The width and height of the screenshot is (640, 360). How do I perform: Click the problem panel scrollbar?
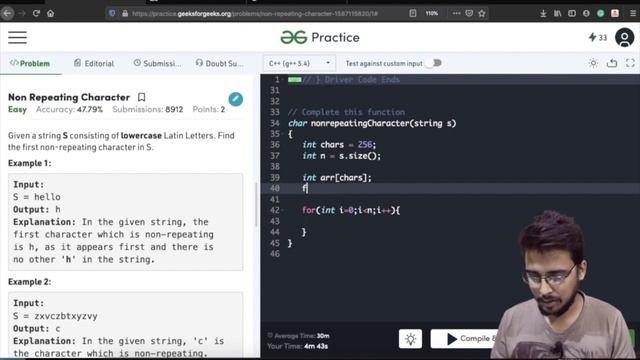[x=256, y=204]
